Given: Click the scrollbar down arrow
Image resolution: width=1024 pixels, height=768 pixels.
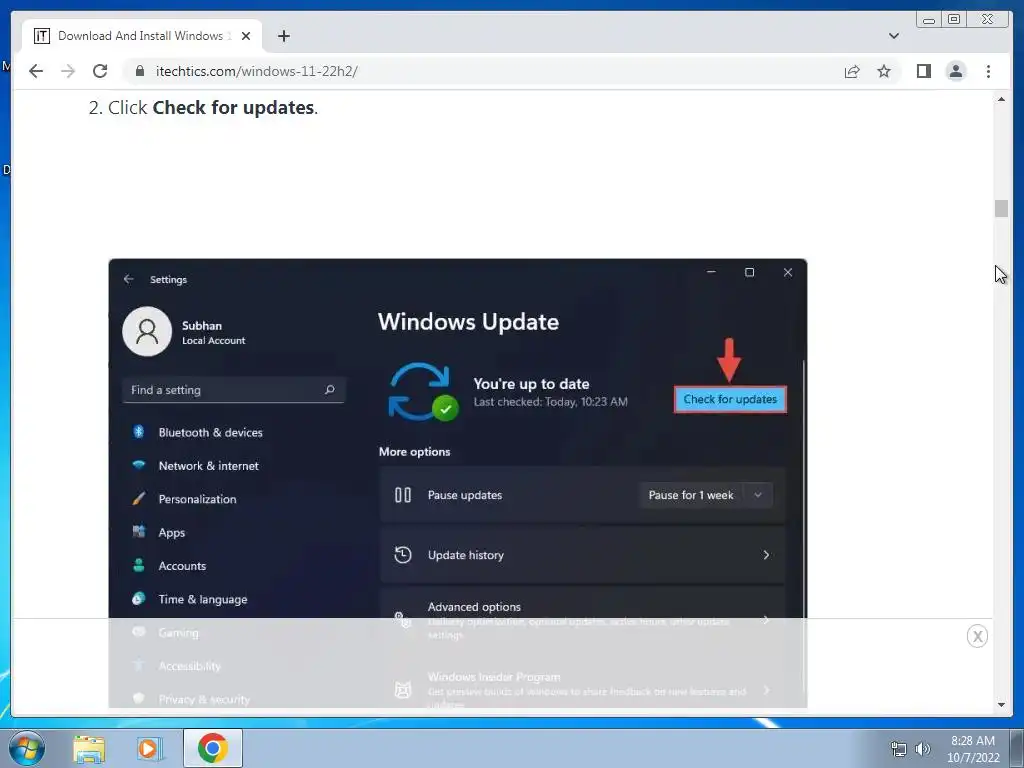Looking at the screenshot, I should (x=1001, y=705).
